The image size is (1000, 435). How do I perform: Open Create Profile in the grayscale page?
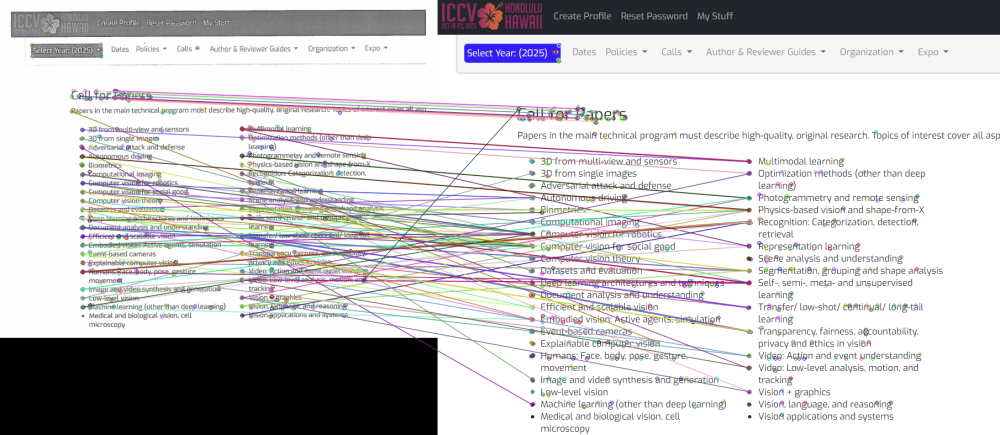pos(118,23)
